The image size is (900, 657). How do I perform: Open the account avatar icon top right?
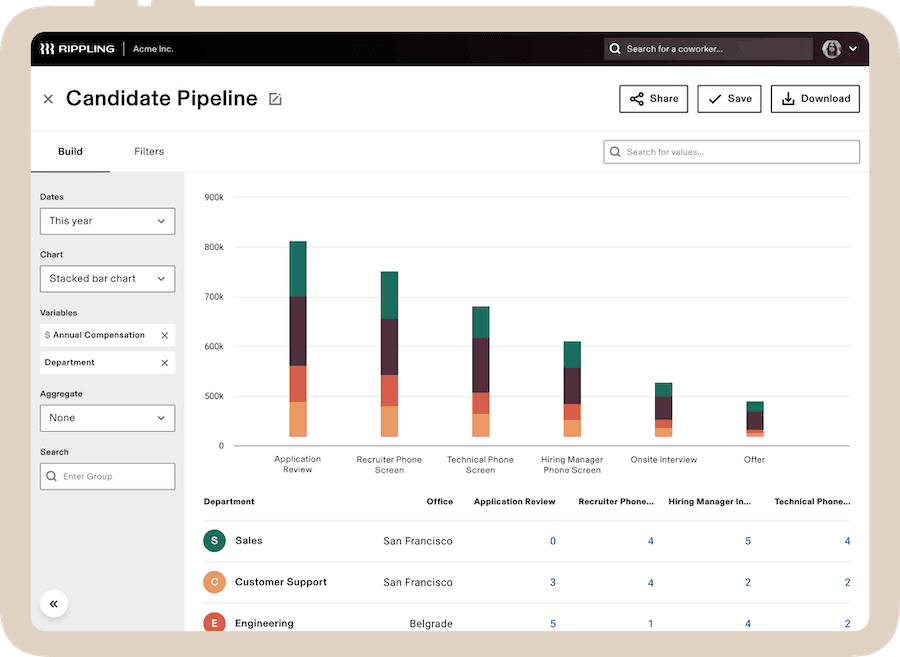pos(832,48)
